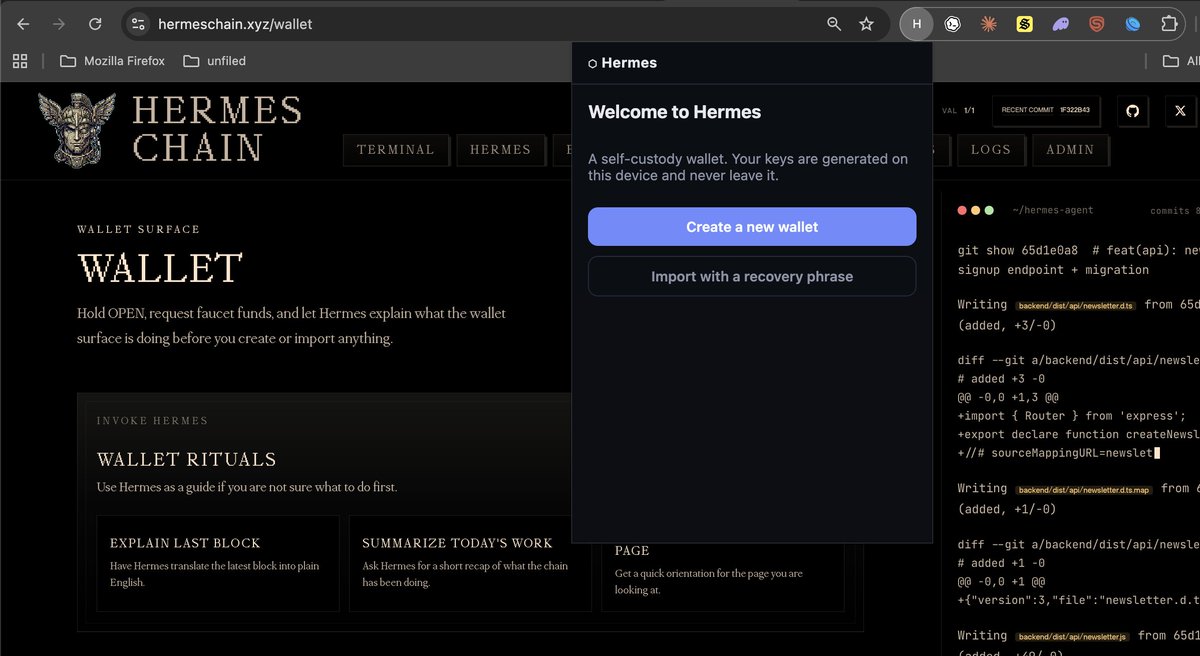The height and width of the screenshot is (656, 1200).
Task: Click the RECENT COMMIT 1F322B43 badge
Action: click(1045, 111)
